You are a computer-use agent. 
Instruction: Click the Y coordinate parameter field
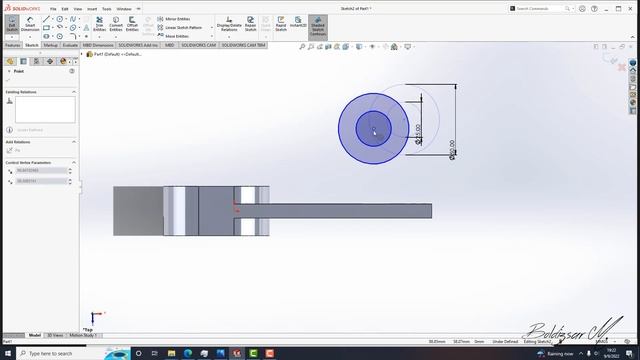click(x=41, y=181)
